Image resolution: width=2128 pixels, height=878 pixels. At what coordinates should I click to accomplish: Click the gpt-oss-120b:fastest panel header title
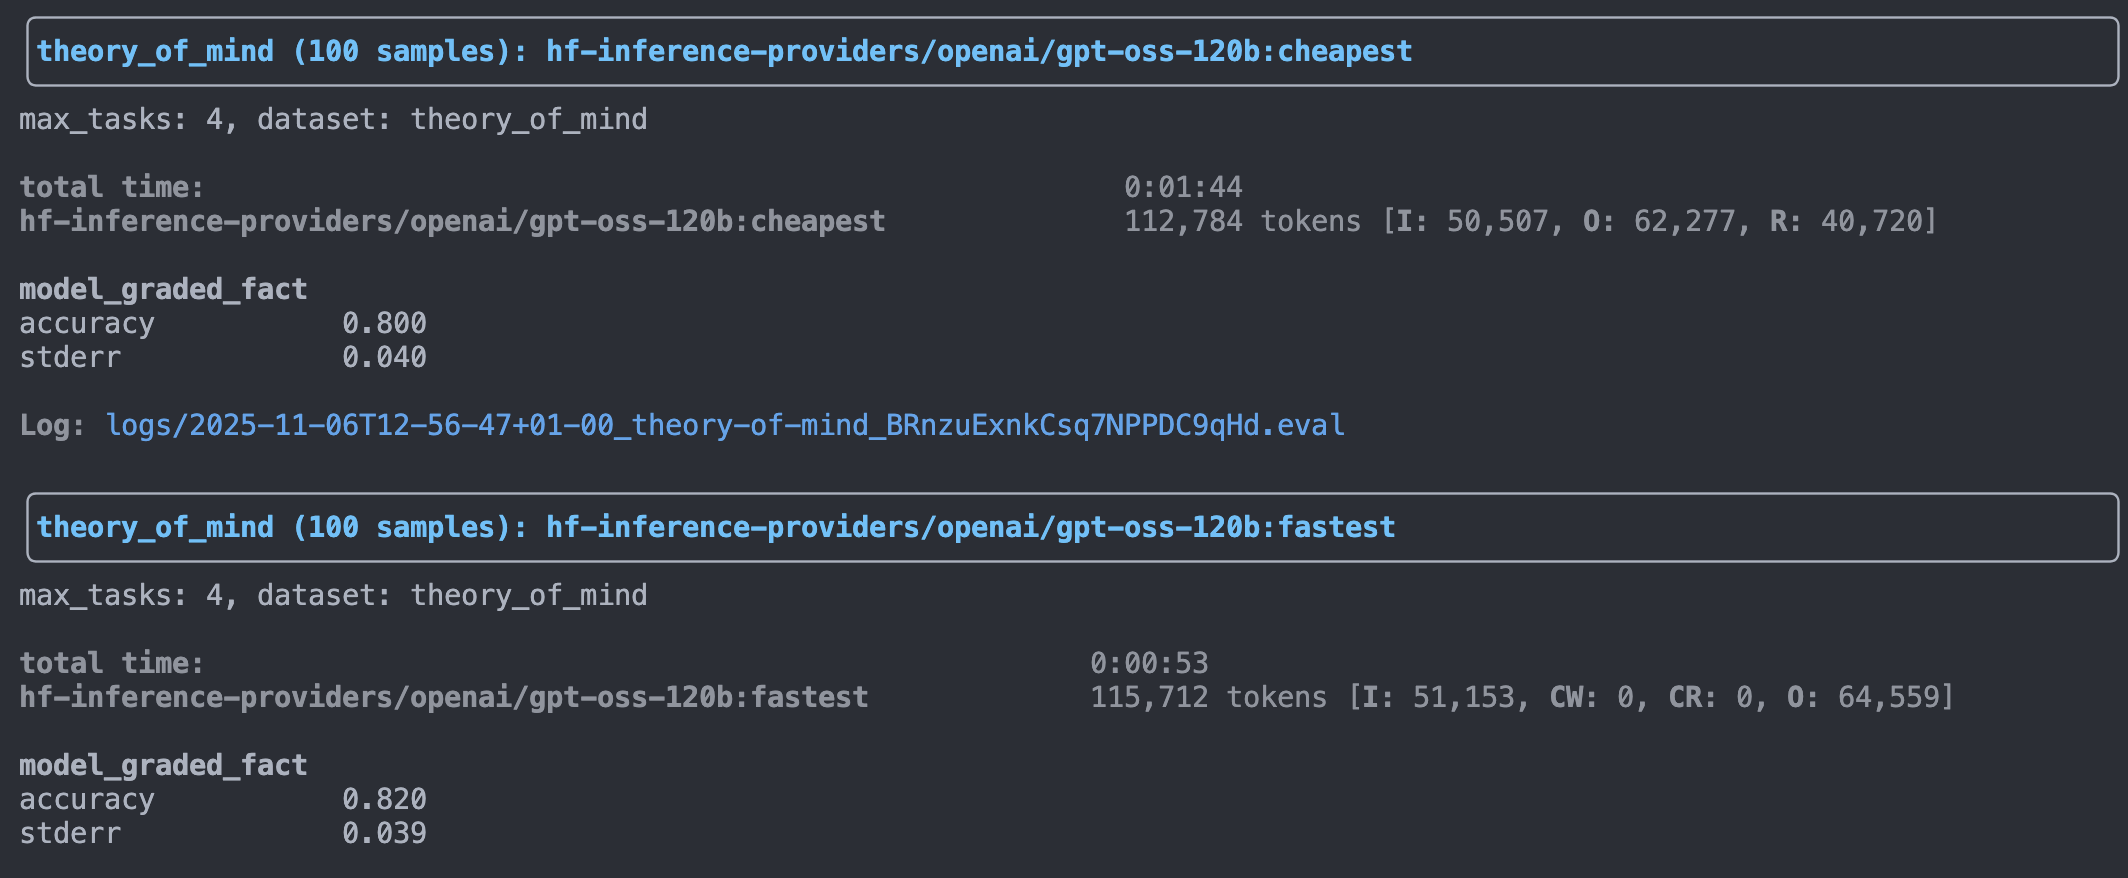[x=715, y=528]
